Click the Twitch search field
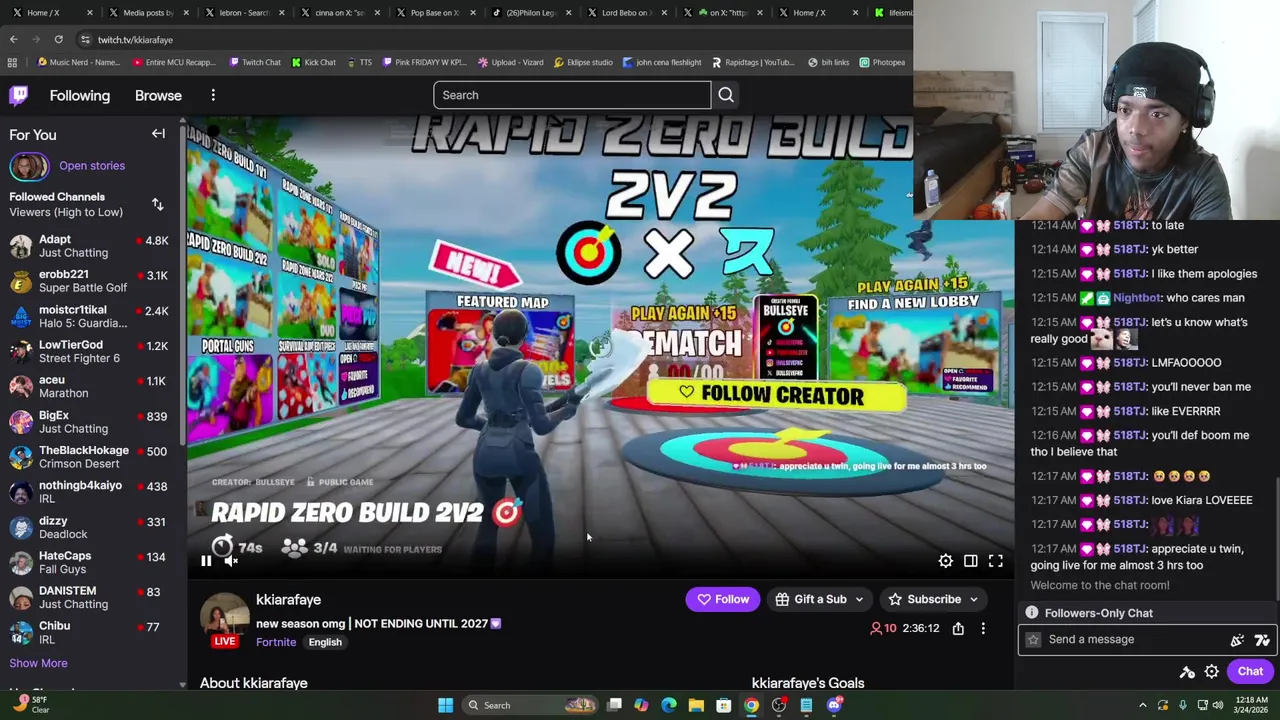The height and width of the screenshot is (720, 1280). click(x=572, y=95)
